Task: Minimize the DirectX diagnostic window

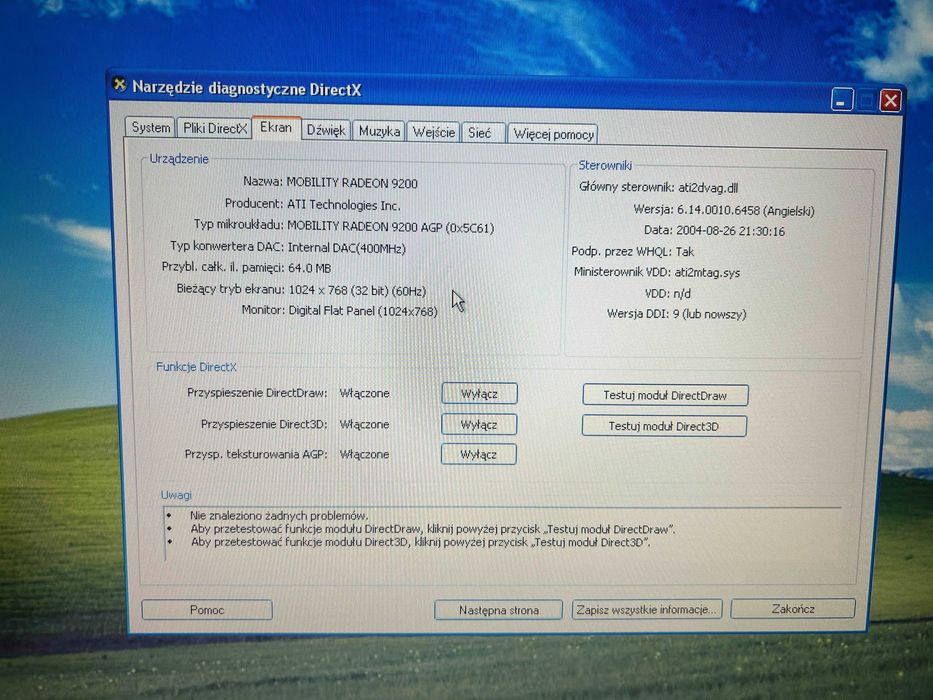Action: [842, 99]
